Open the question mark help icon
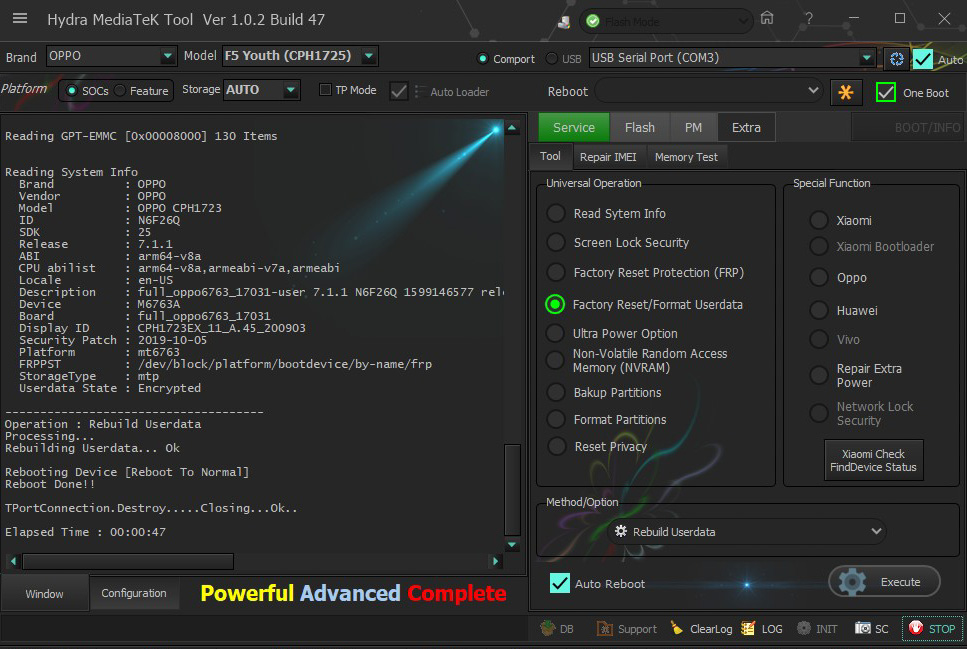The image size is (967, 649). pyautogui.click(x=808, y=18)
